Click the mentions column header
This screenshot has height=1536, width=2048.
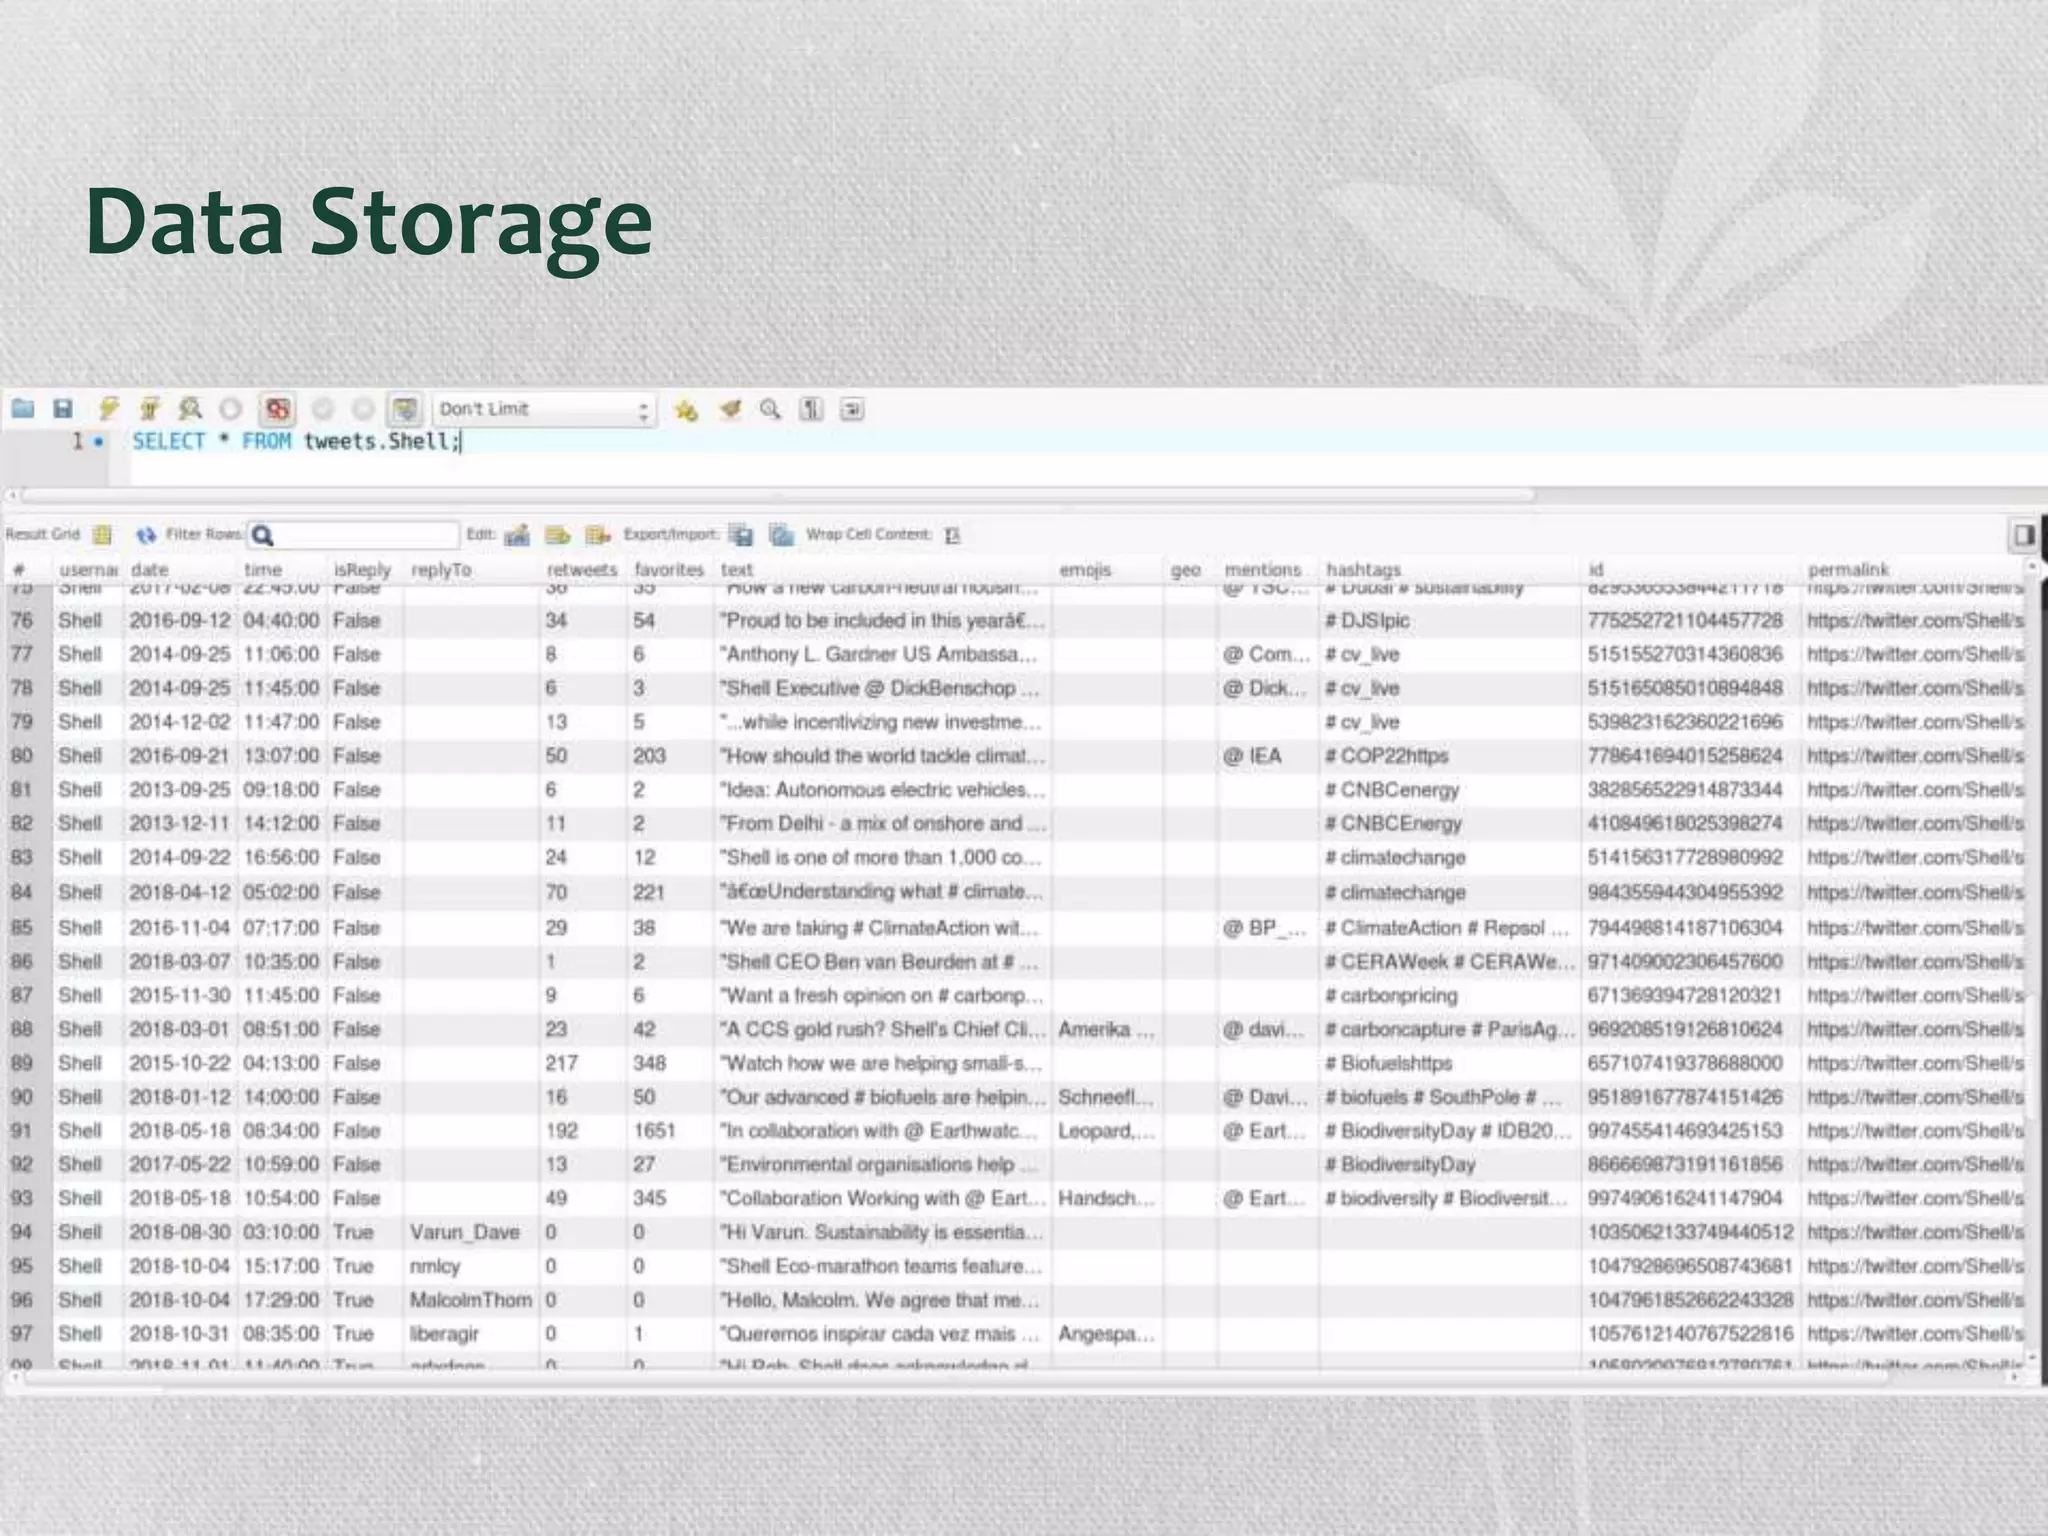pyautogui.click(x=1263, y=569)
